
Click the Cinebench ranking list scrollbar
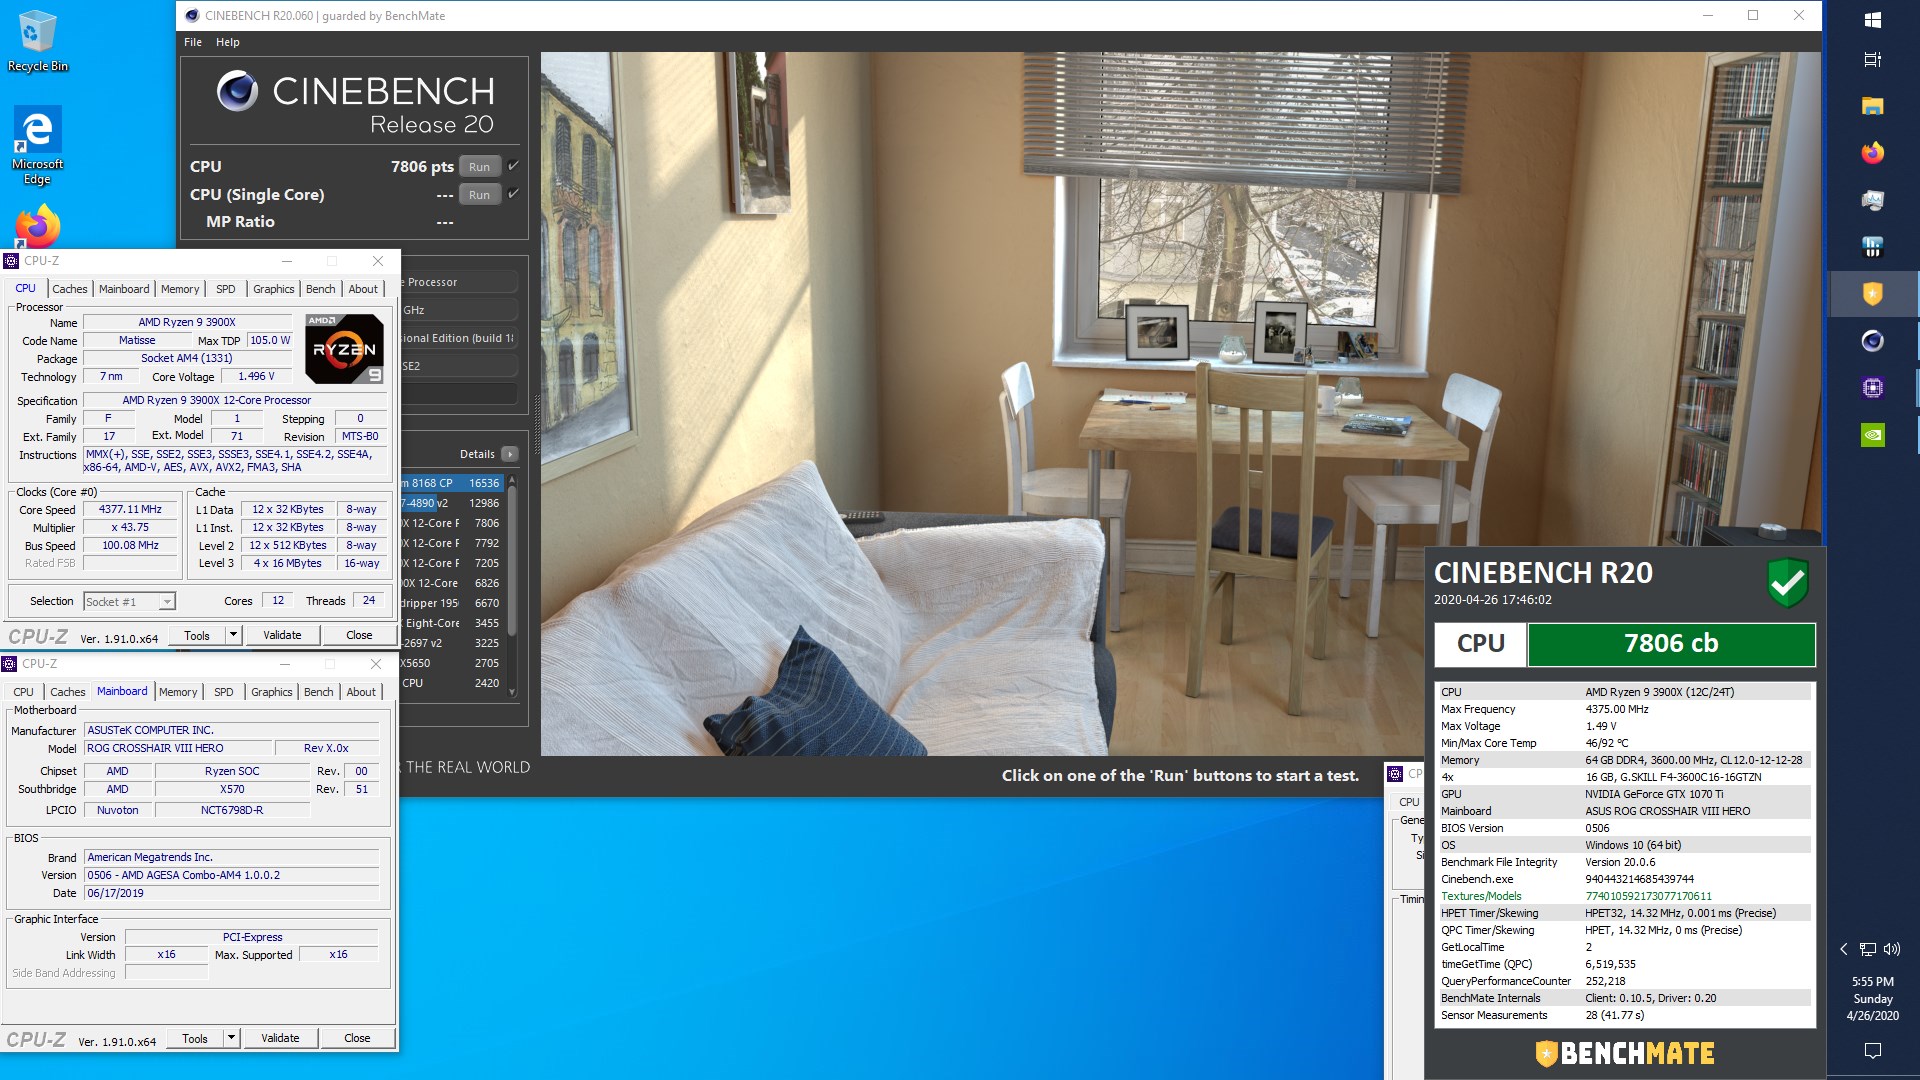512,560
